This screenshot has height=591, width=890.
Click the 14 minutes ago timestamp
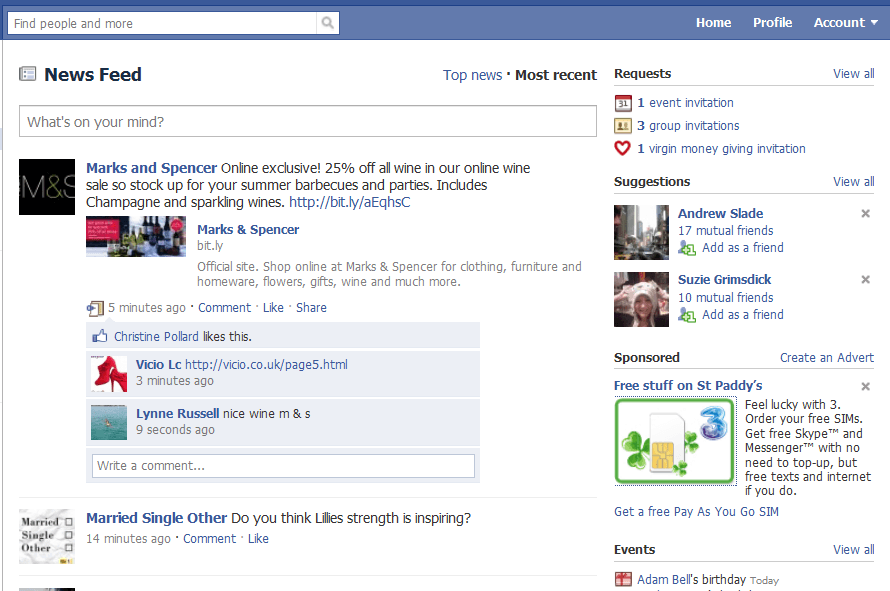click(x=128, y=539)
